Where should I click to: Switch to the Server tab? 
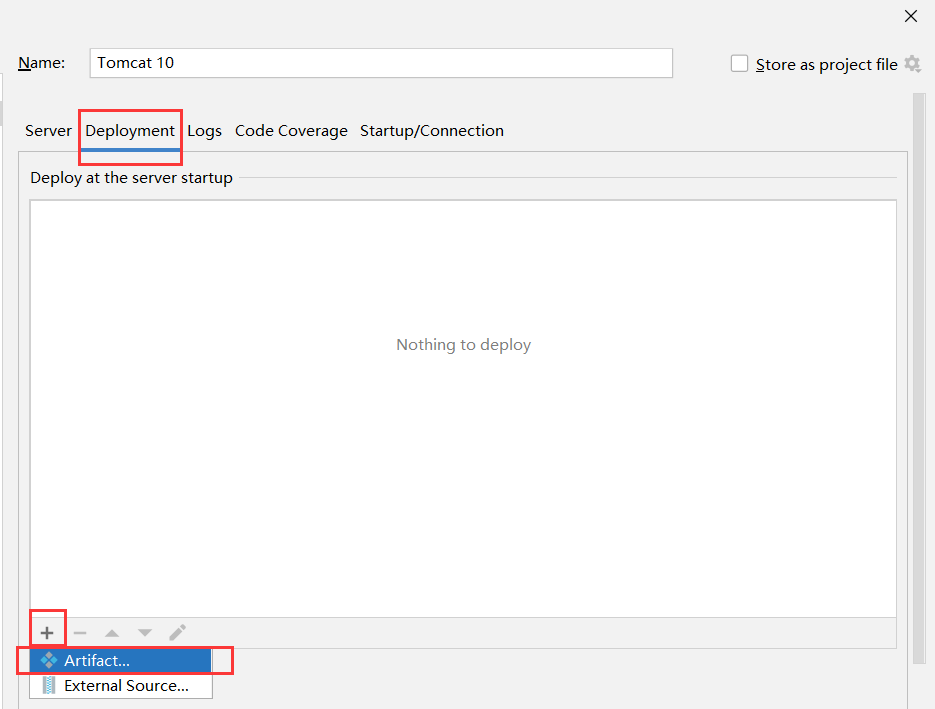coord(48,130)
